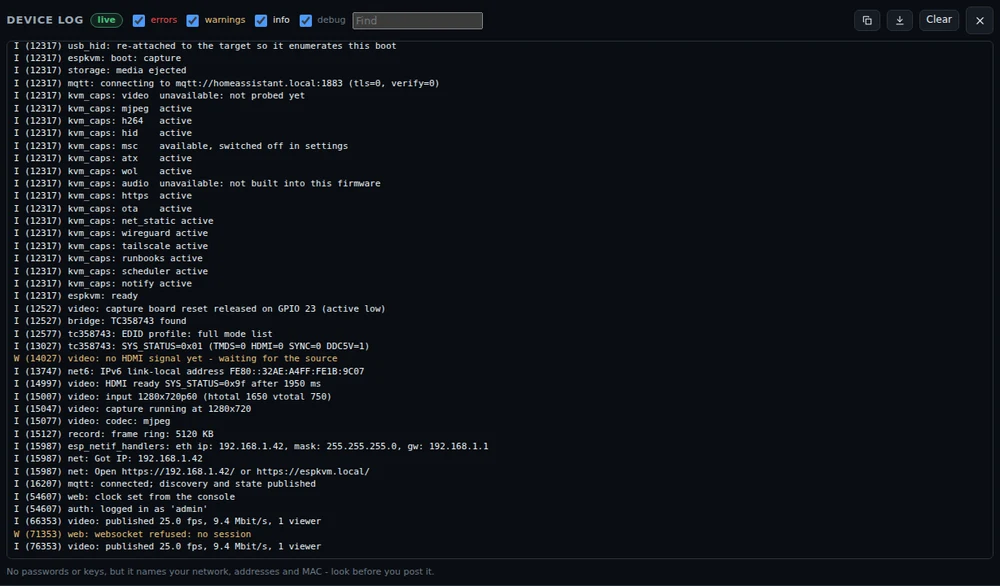1000x586 pixels.
Task: Select the 'kvm_caps: tailscale active' line
Action: [110, 246]
